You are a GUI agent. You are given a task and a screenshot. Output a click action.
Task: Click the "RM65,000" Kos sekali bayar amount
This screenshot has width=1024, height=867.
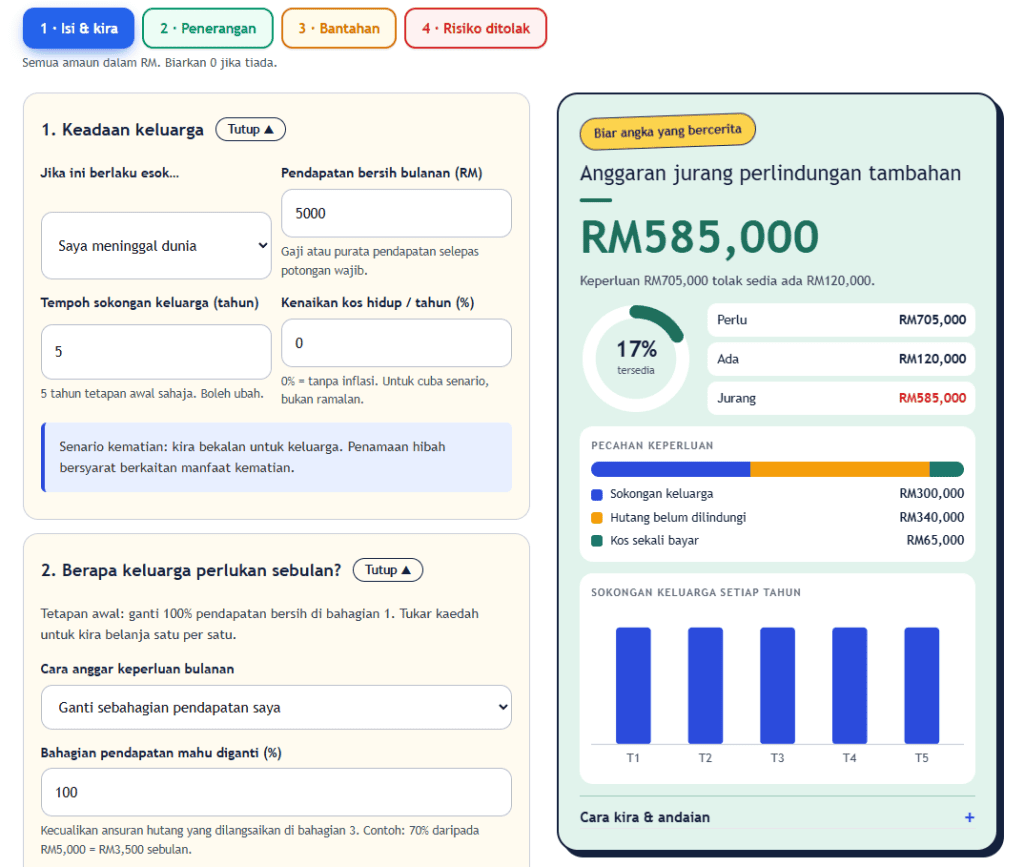(935, 540)
